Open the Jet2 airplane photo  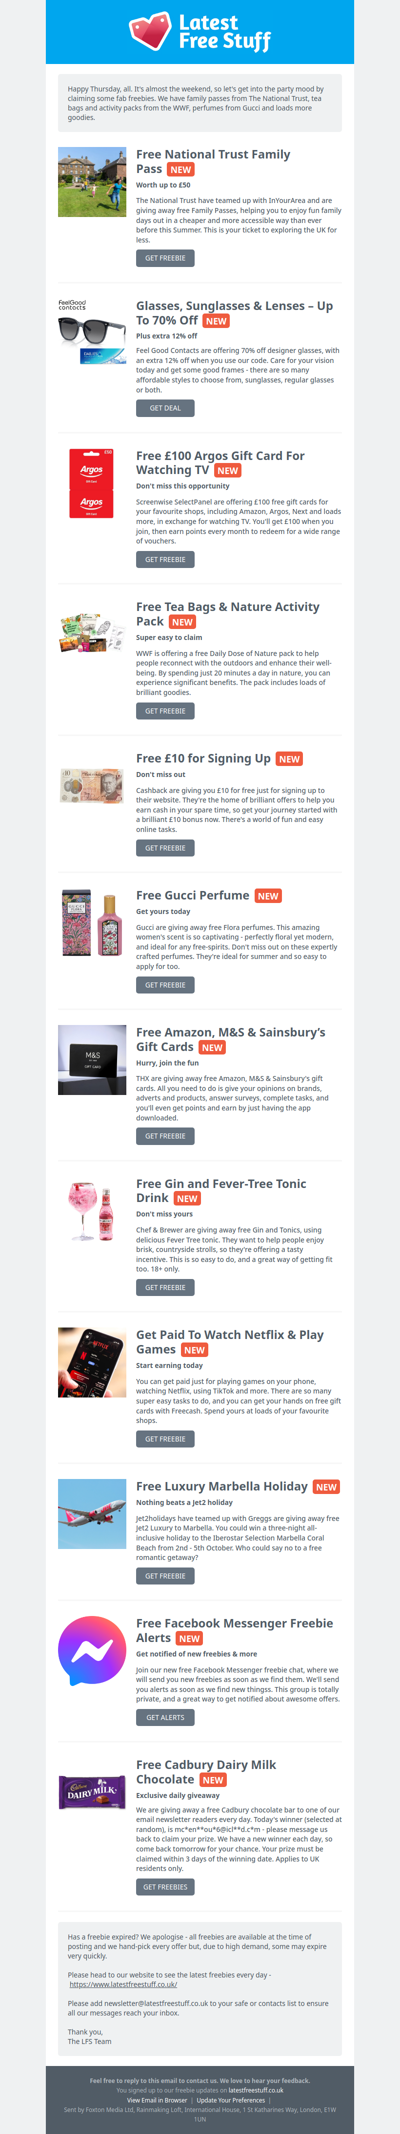92,1514
